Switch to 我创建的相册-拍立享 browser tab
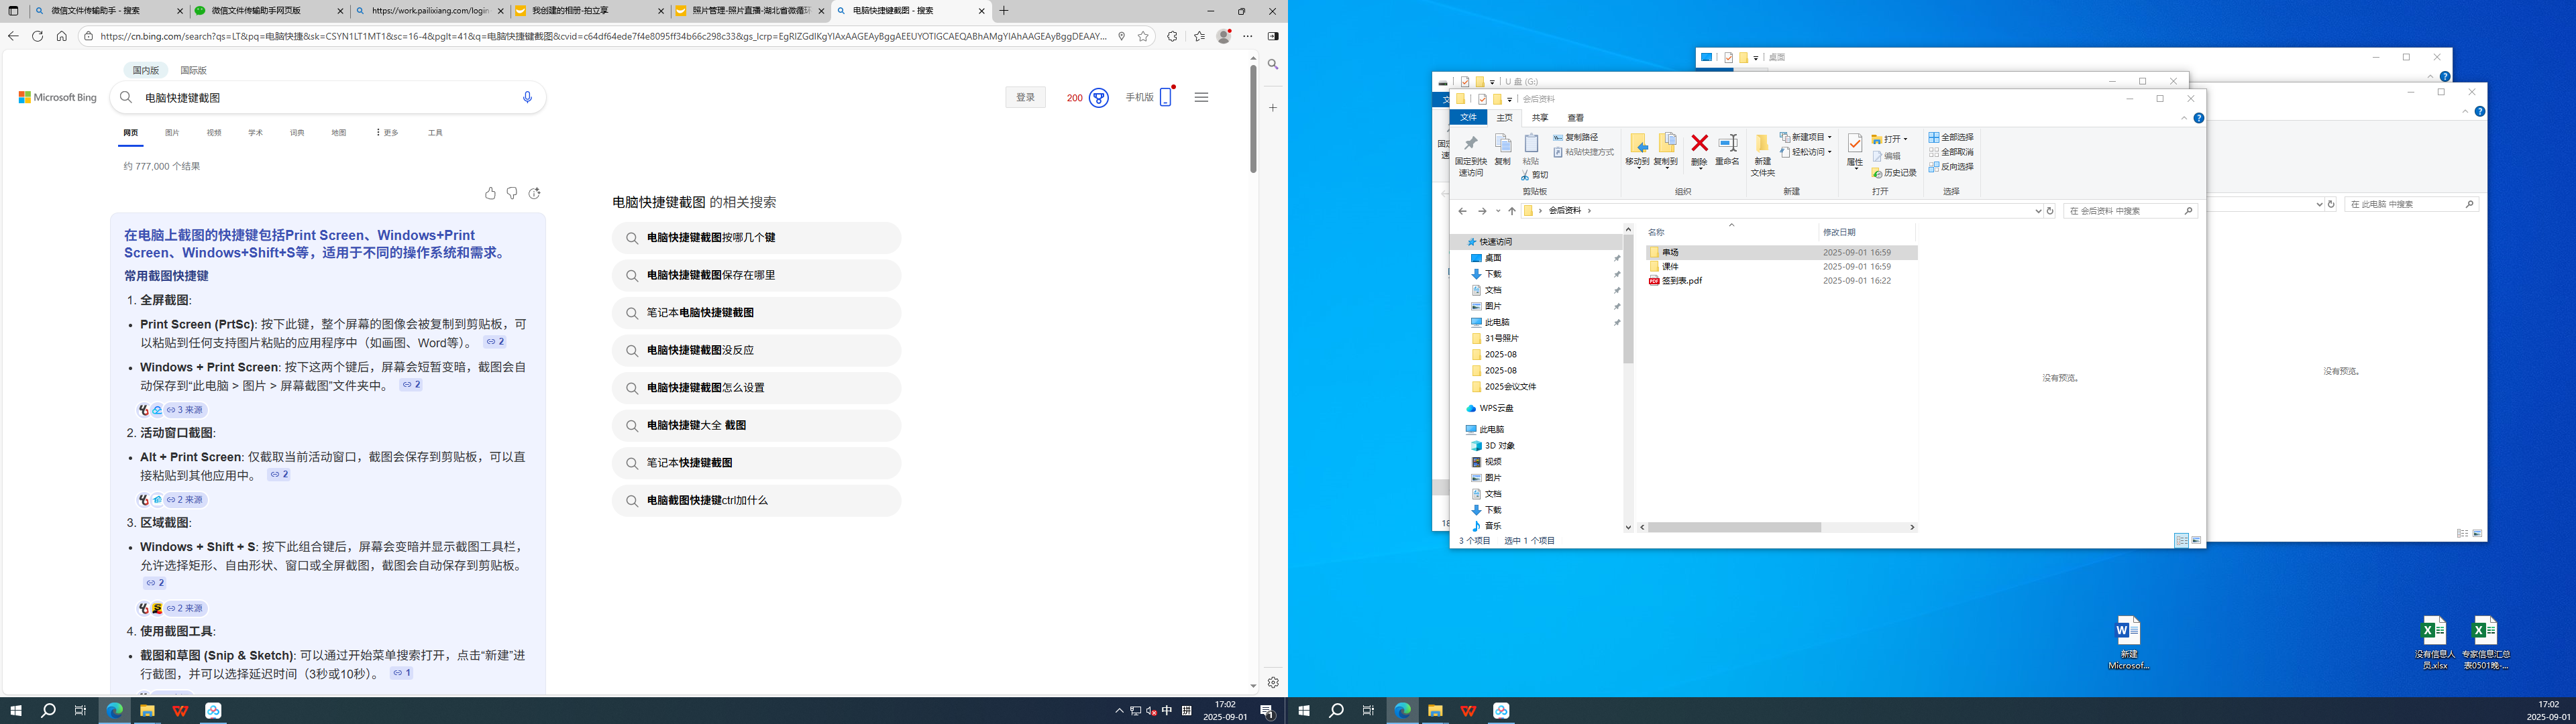The width and height of the screenshot is (2576, 724). tap(590, 11)
